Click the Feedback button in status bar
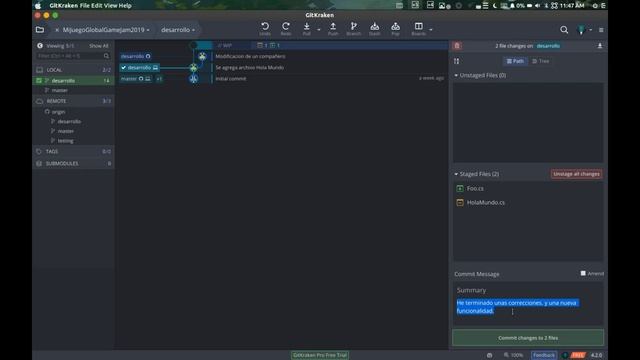640x360 pixels. (x=544, y=355)
